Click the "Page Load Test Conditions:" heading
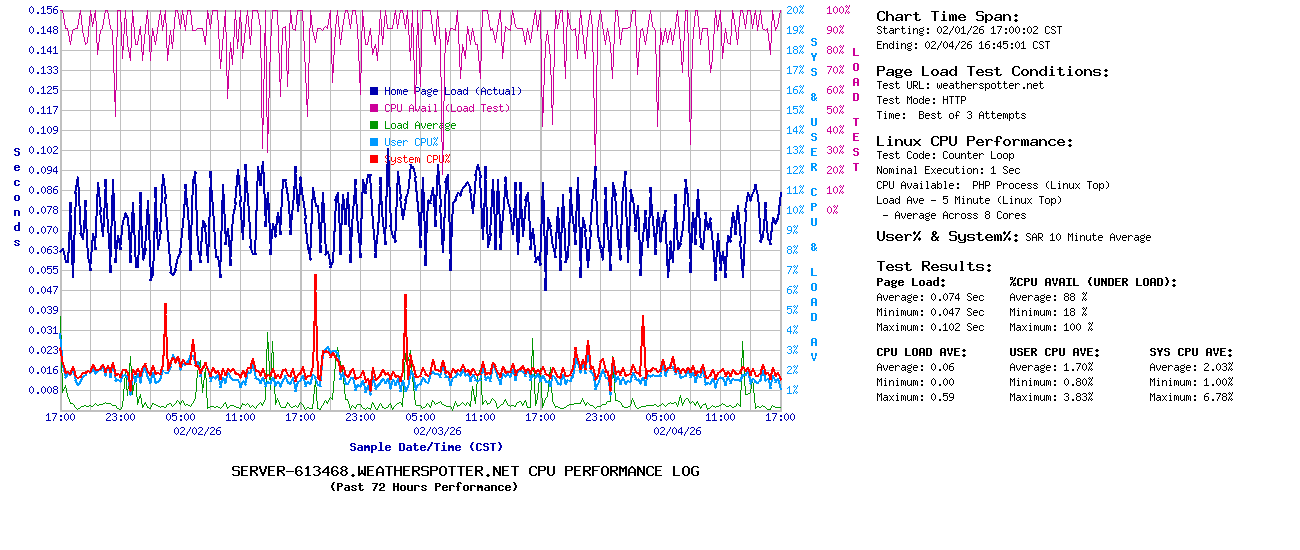The height and width of the screenshot is (550, 1300). tap(992, 71)
